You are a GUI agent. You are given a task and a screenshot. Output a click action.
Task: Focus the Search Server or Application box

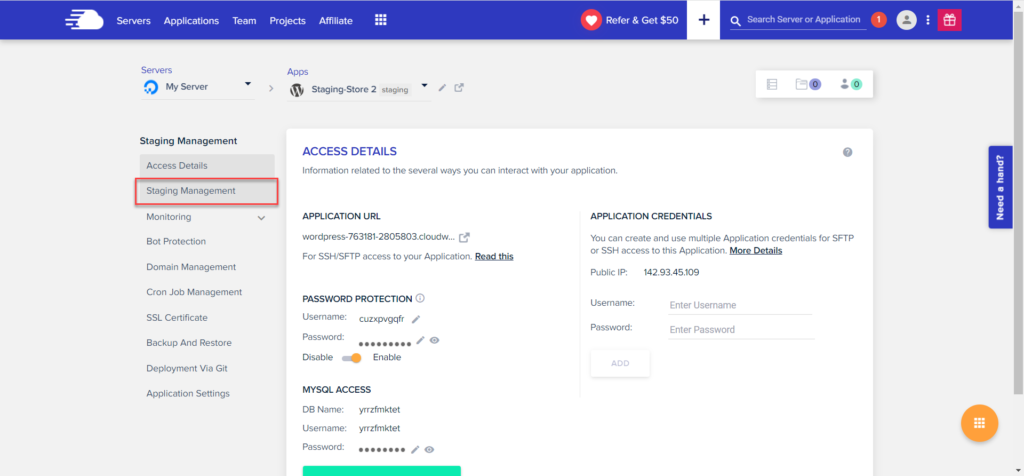[x=803, y=20]
